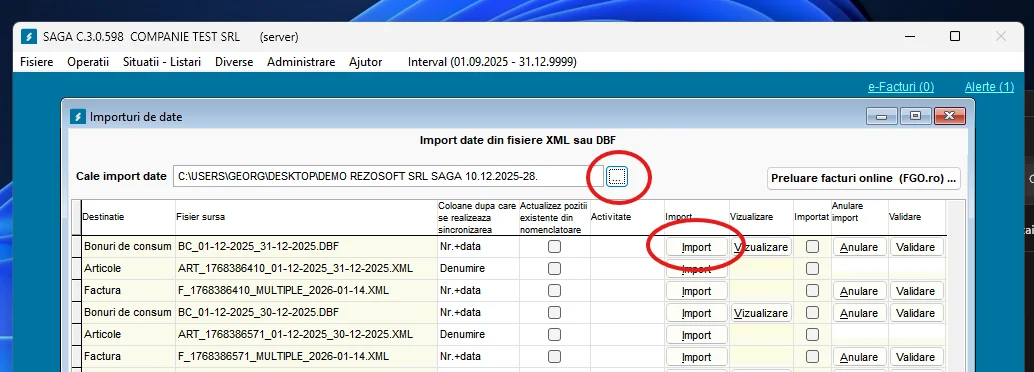Viewport: 1034px width, 372px height.
Task: Click Validare for F_1768386571_MULTIPLE invoice row
Action: [916, 357]
